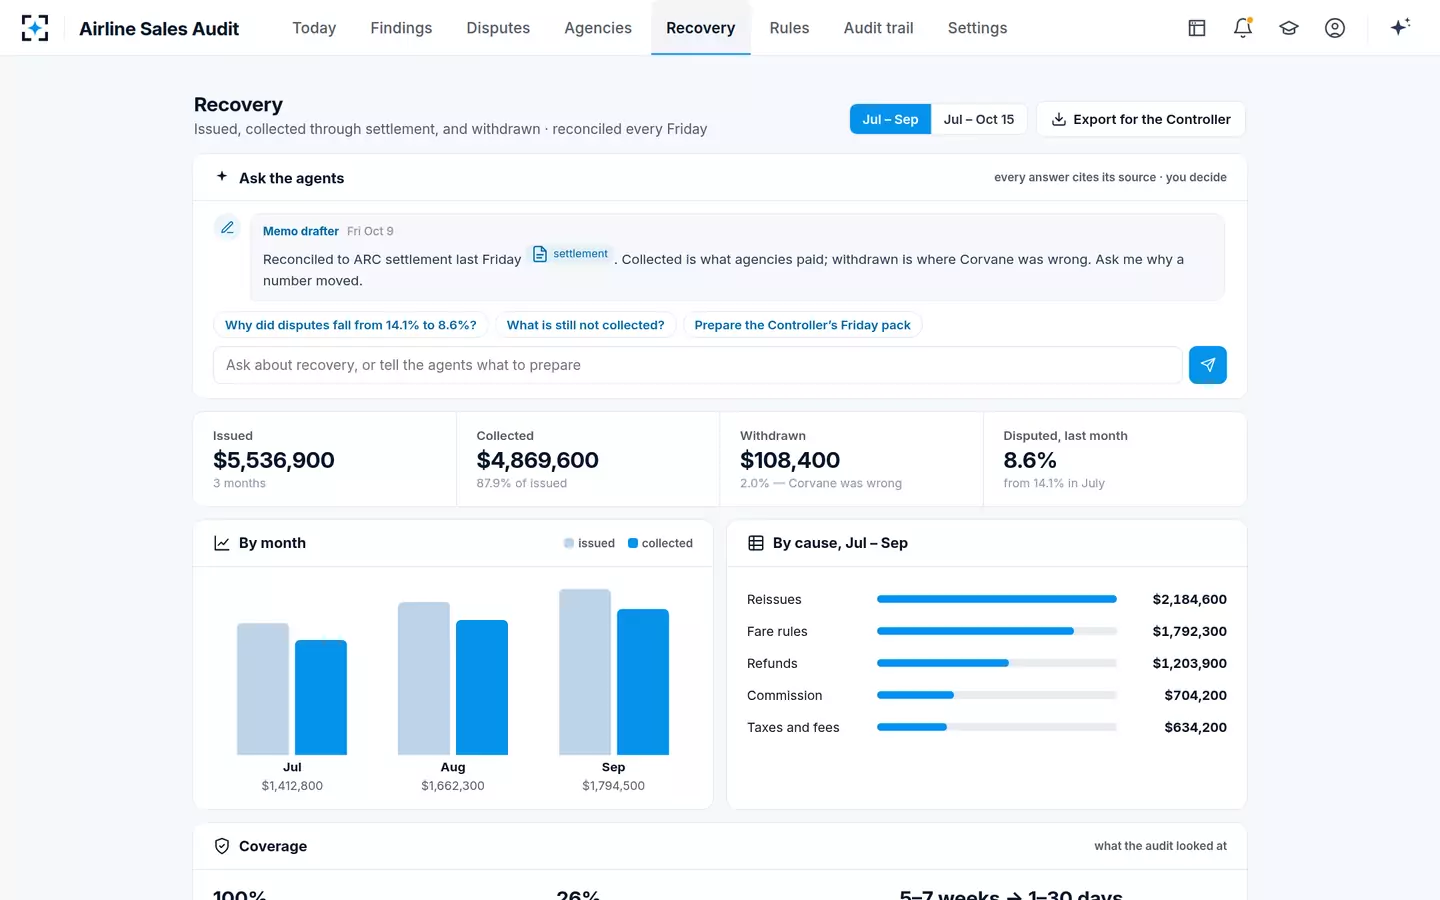Click the Coverage shield icon
This screenshot has height=900, width=1440.
coord(222,846)
